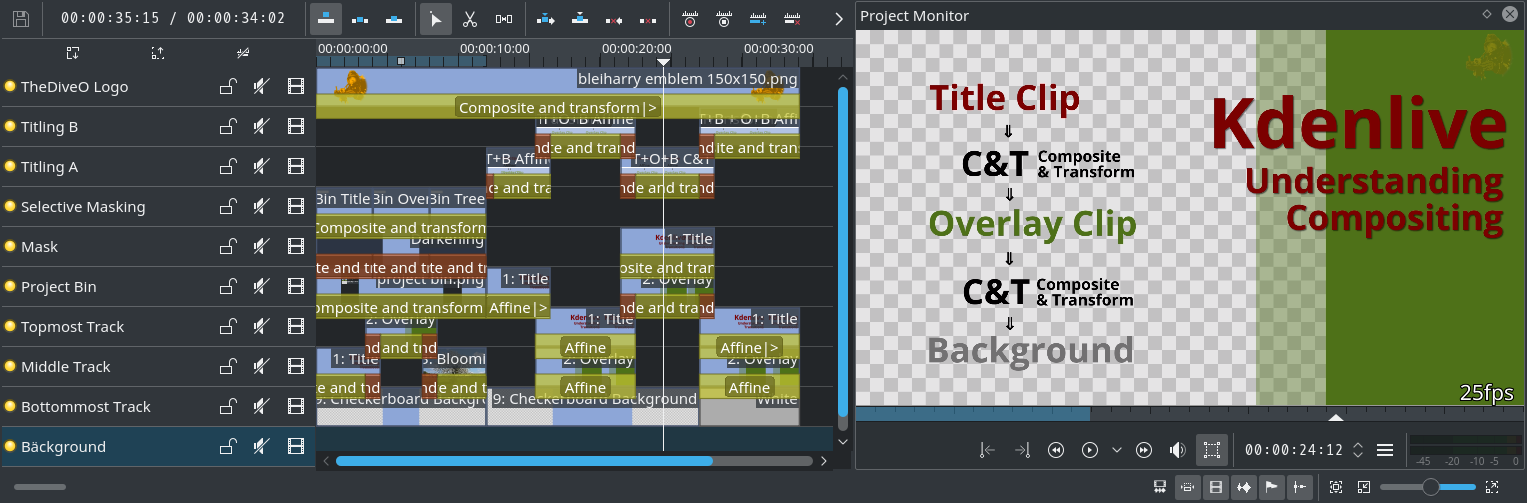This screenshot has height=503, width=1527.
Task: Click Project Monitor set zone end icon
Action: [1022, 450]
